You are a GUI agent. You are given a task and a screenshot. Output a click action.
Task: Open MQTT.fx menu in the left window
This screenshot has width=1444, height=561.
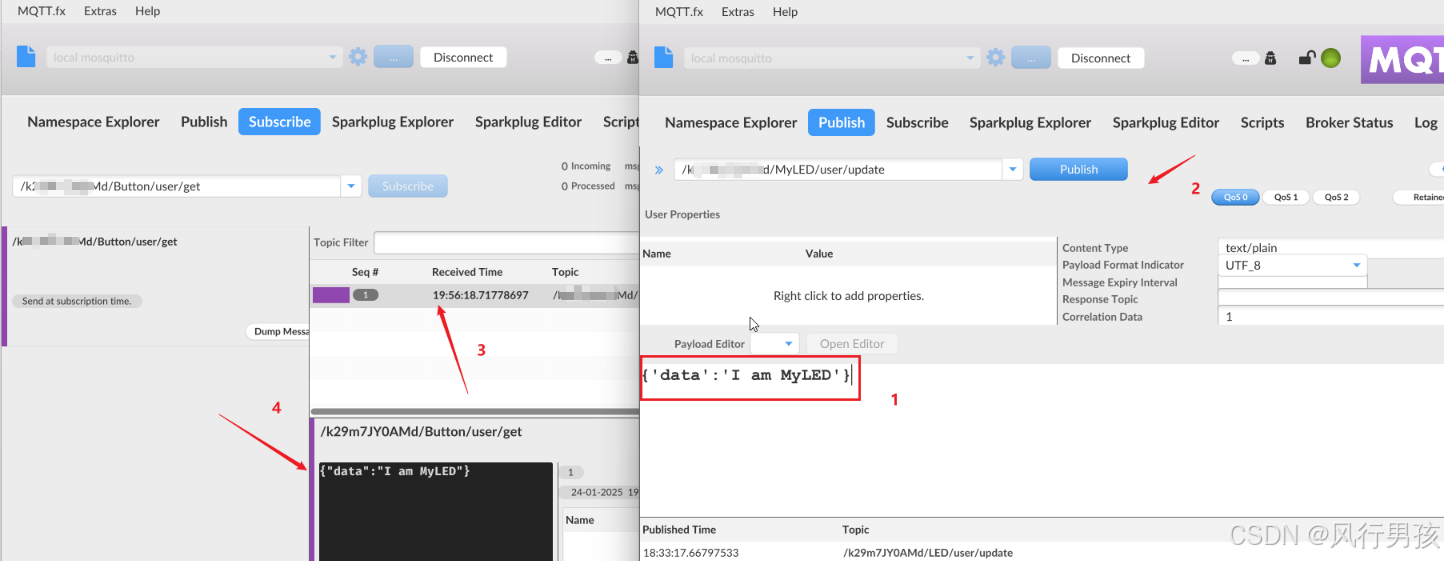point(39,11)
